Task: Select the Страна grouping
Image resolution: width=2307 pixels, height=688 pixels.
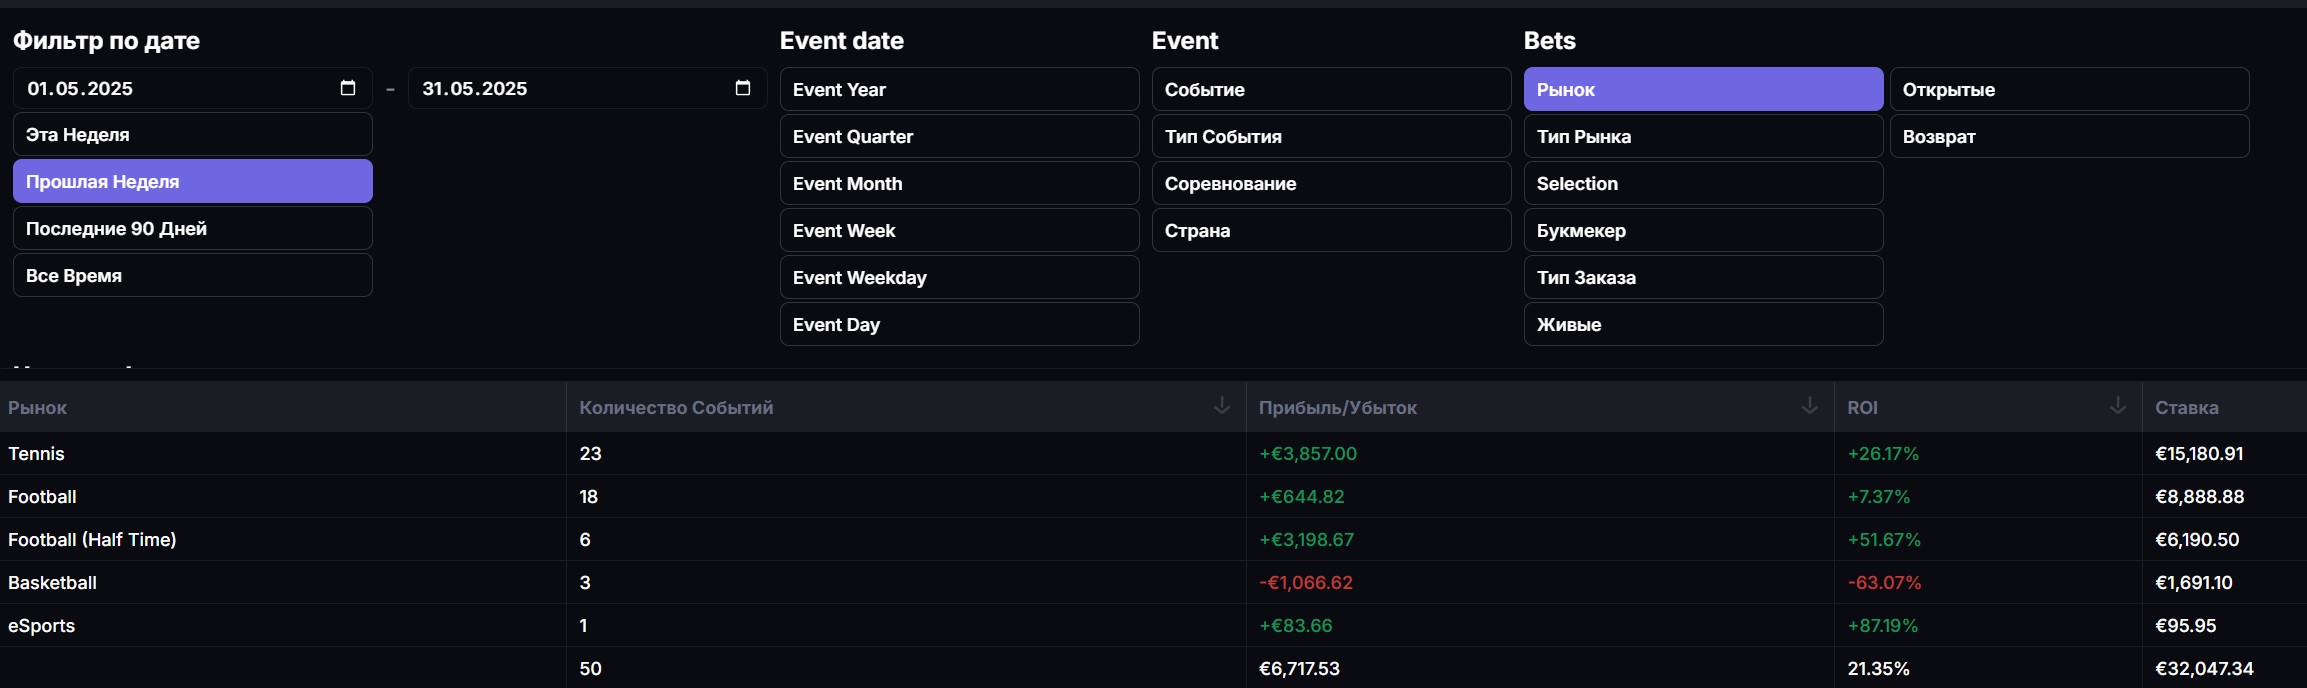Action: [1330, 231]
